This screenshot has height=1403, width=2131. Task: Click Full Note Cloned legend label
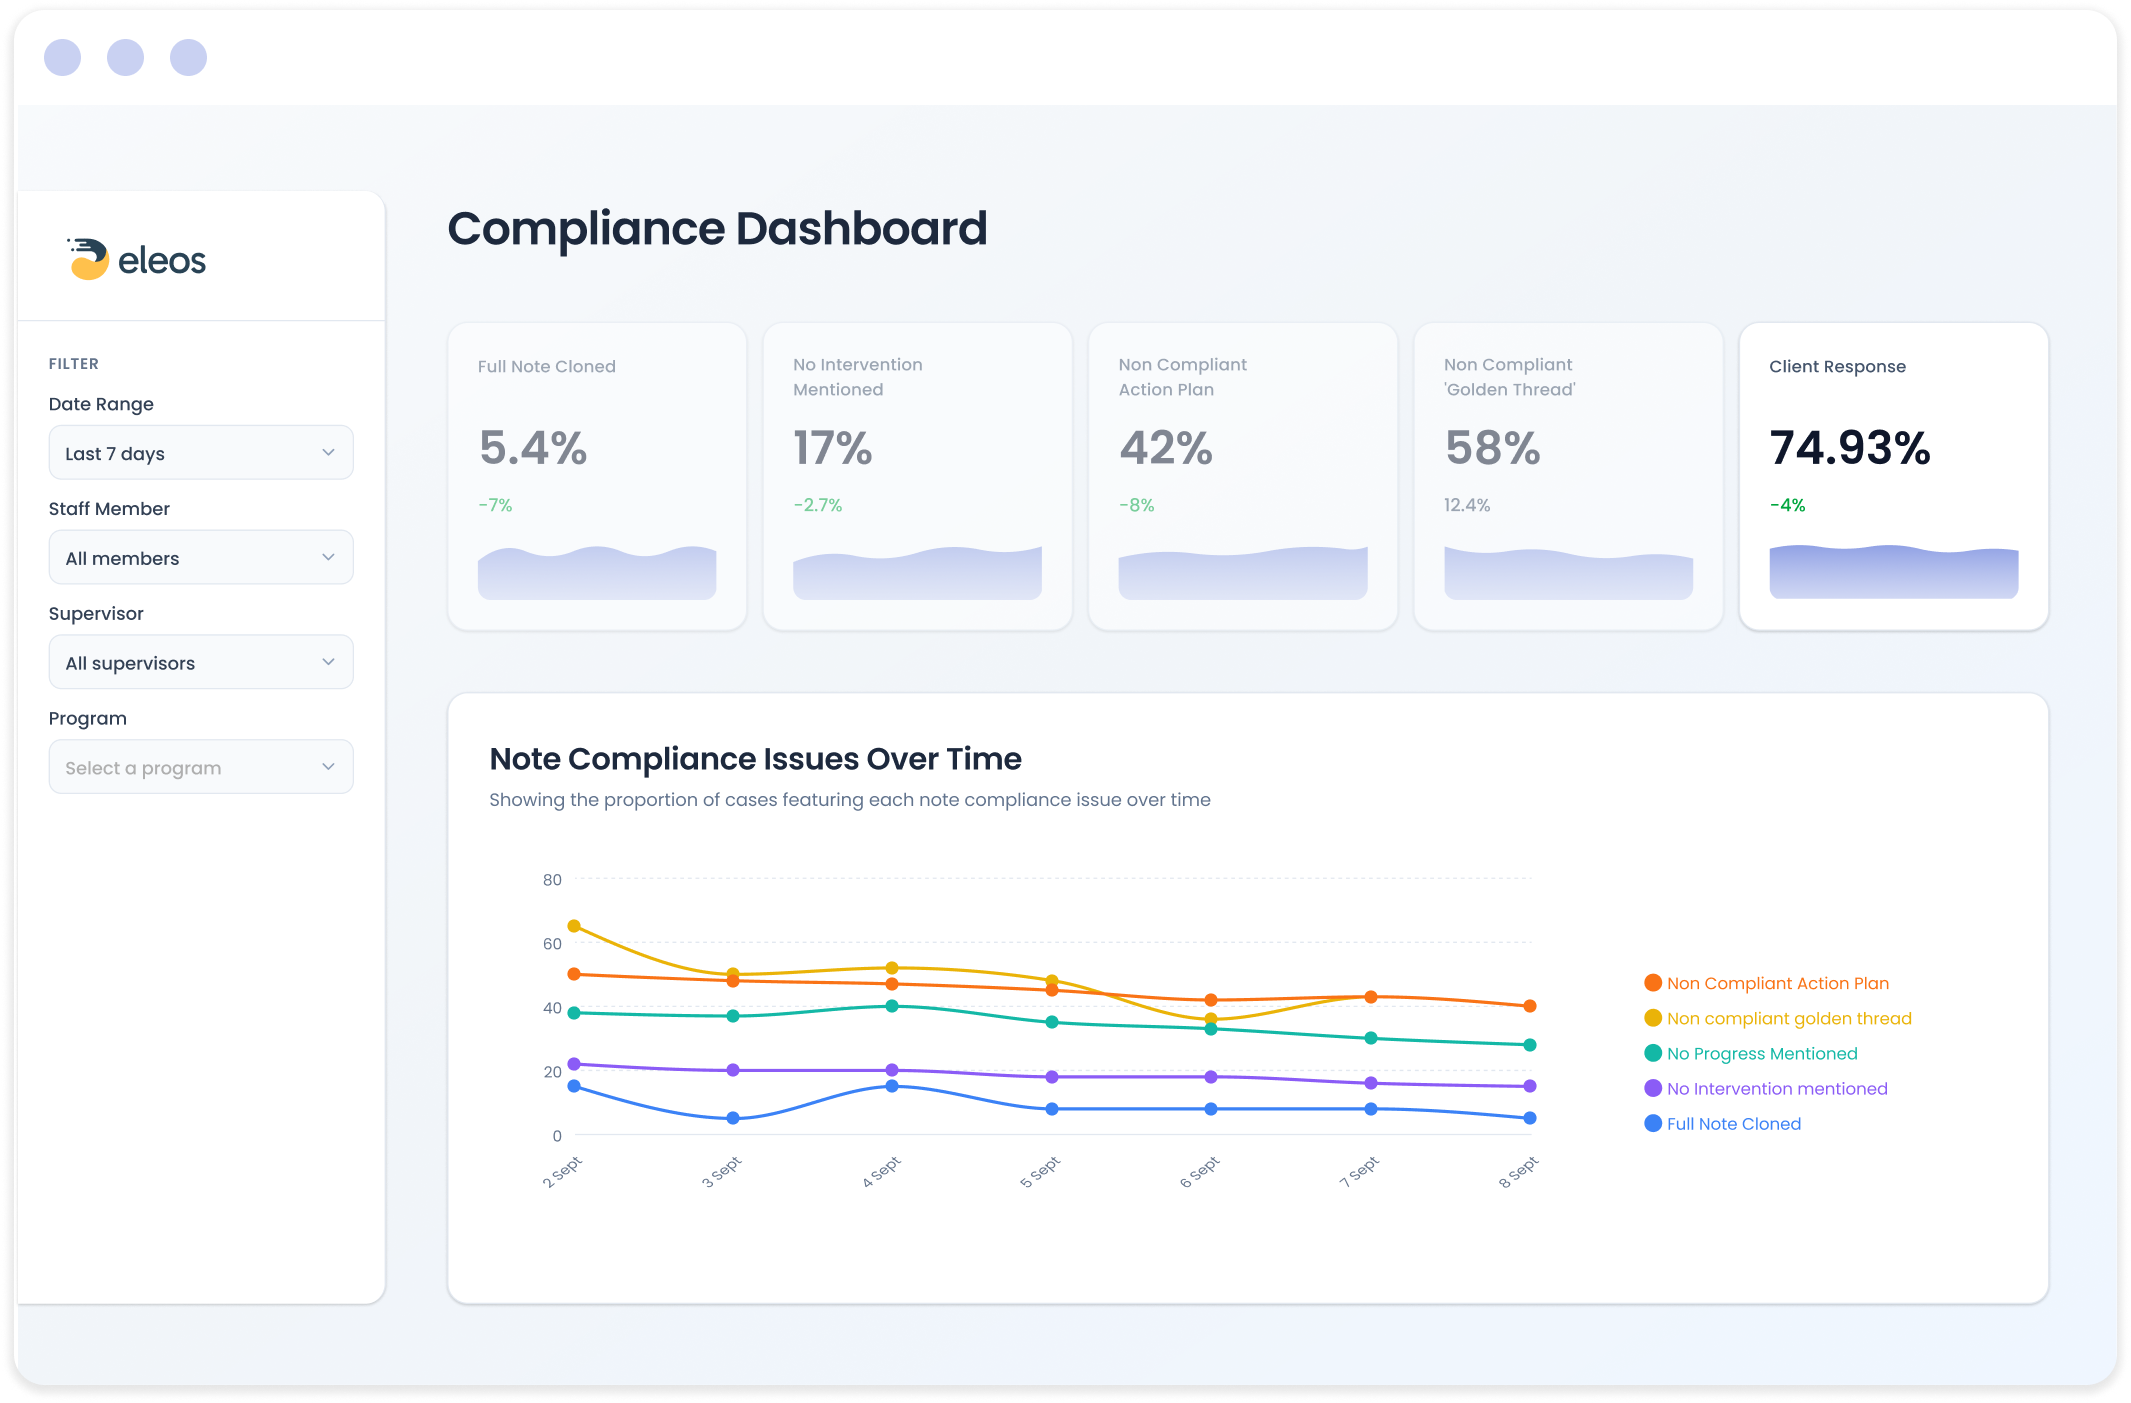pos(1733,1124)
